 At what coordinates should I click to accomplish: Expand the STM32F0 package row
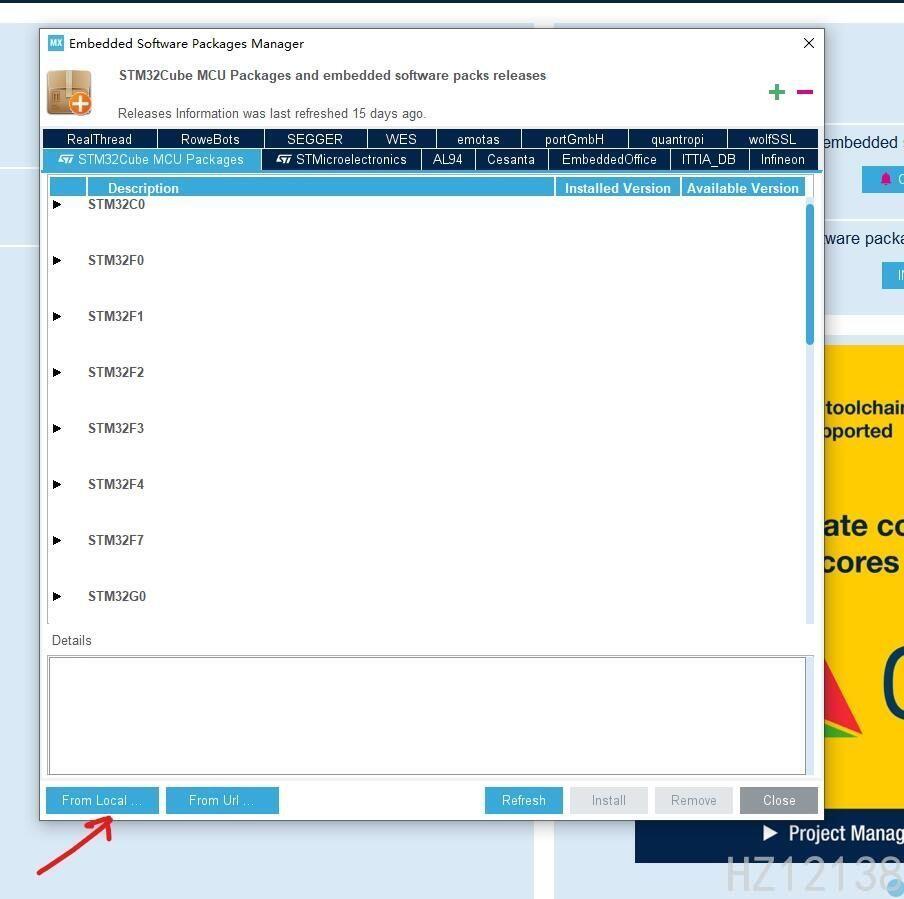(x=56, y=261)
